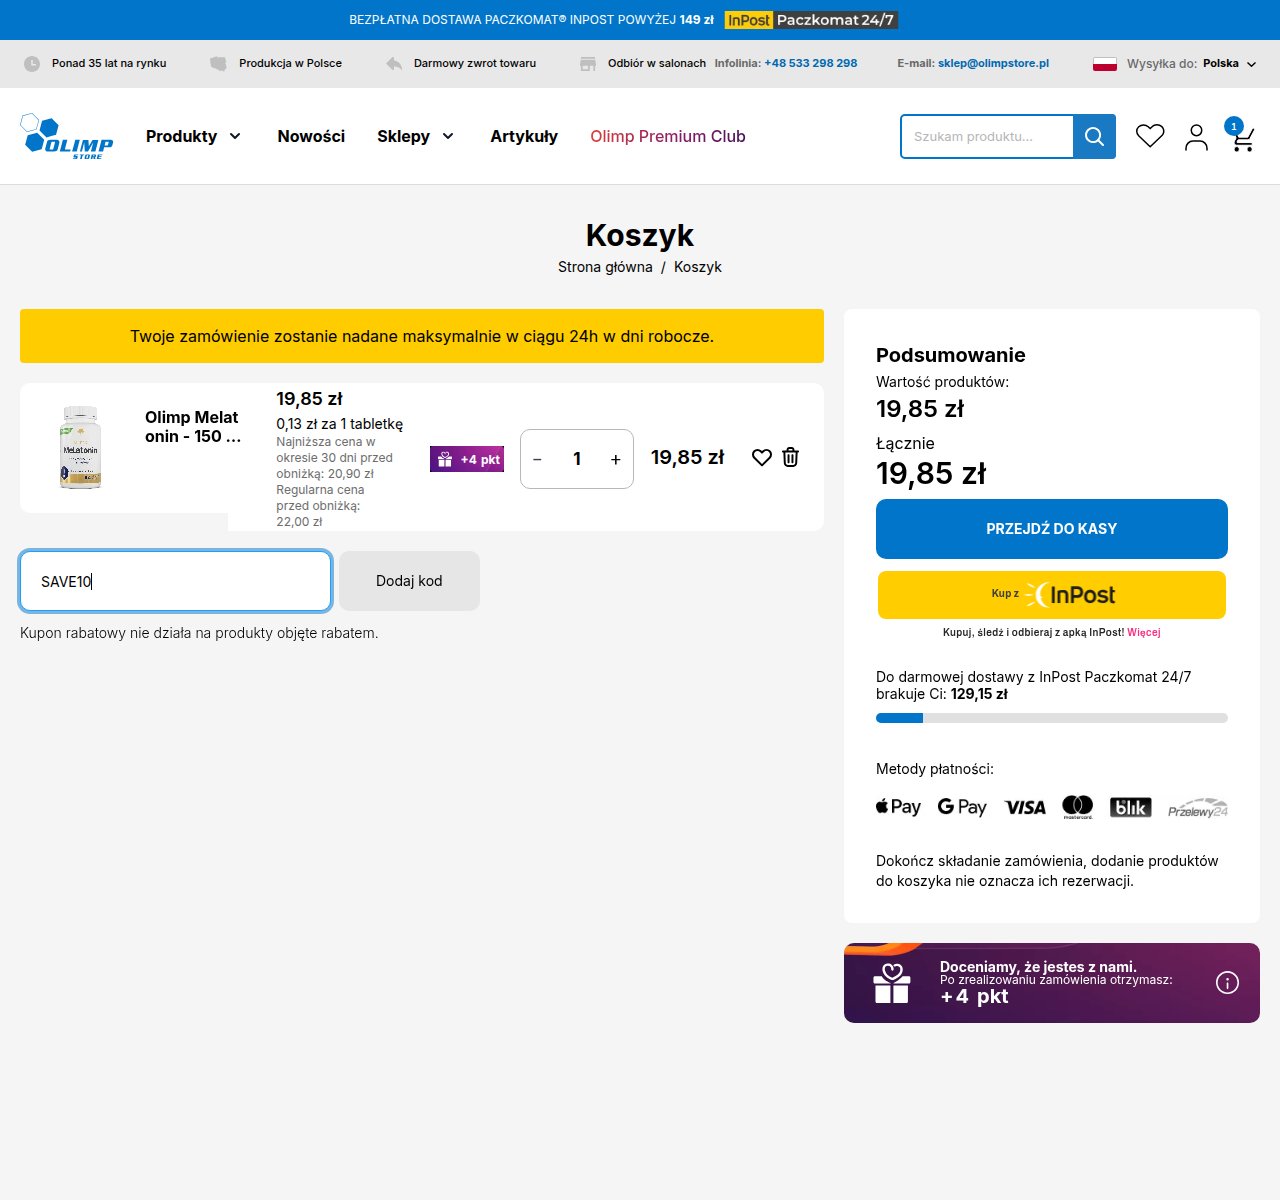This screenshot has width=1280, height=1200.
Task: Follow the Więcej InPost link
Action: point(1144,632)
